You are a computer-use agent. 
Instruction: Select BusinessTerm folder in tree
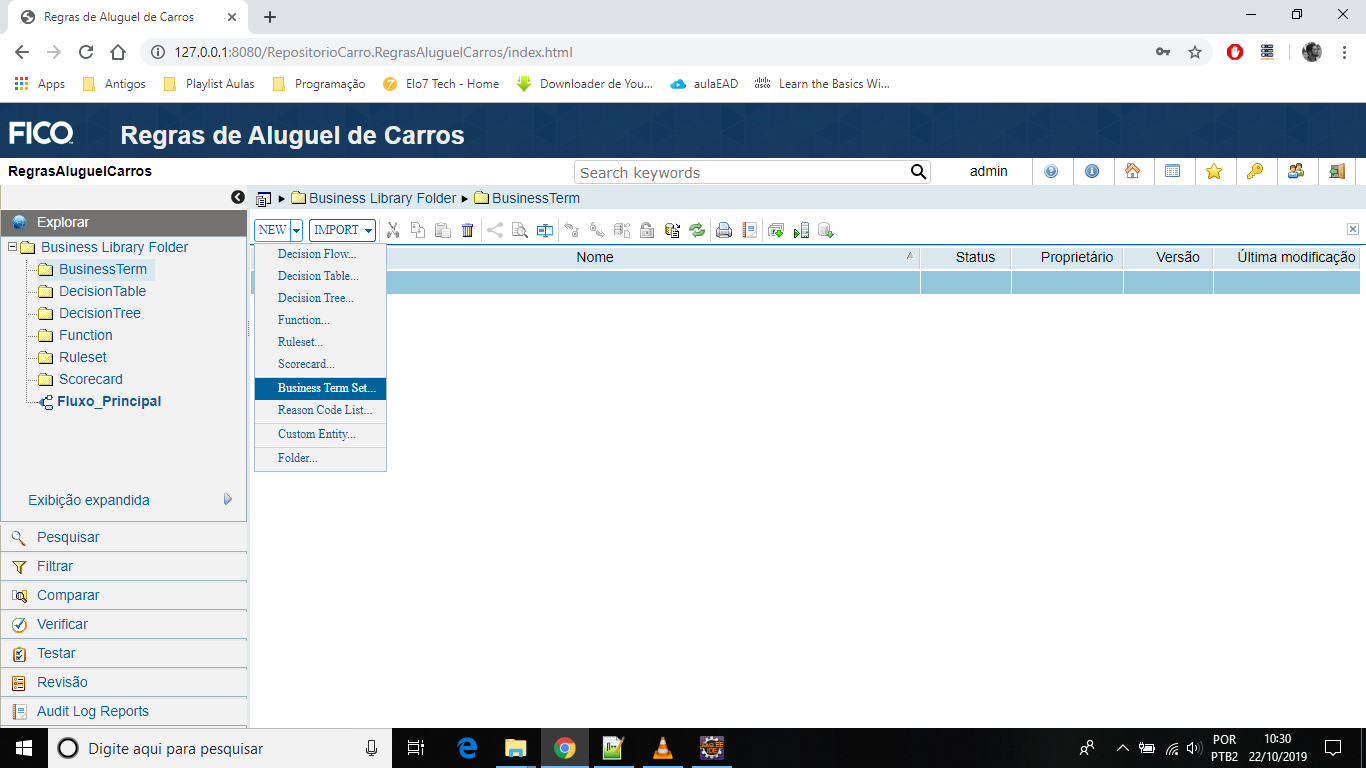click(x=102, y=269)
